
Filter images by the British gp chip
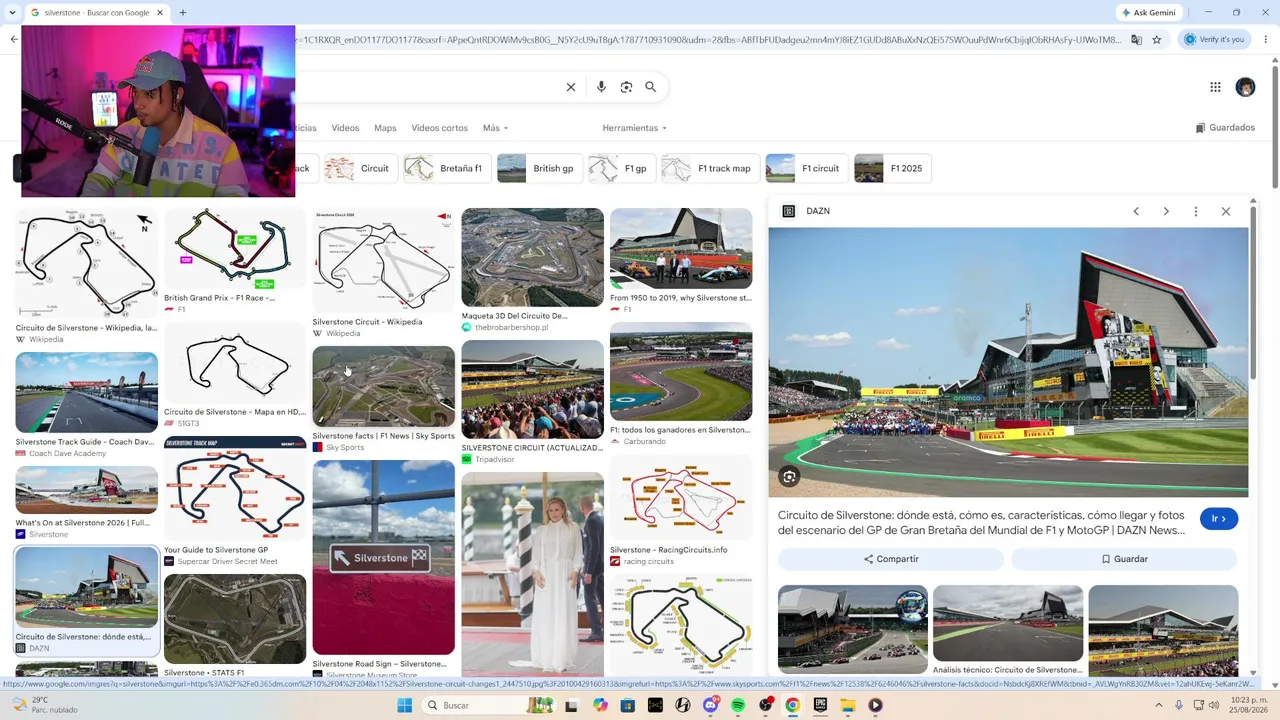[x=538, y=169]
